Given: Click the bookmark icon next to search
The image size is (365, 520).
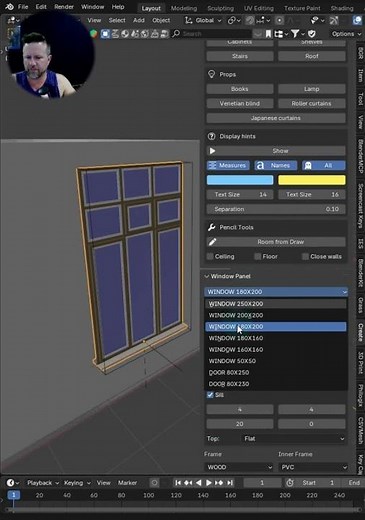Looking at the screenshot, I should tap(268, 34).
